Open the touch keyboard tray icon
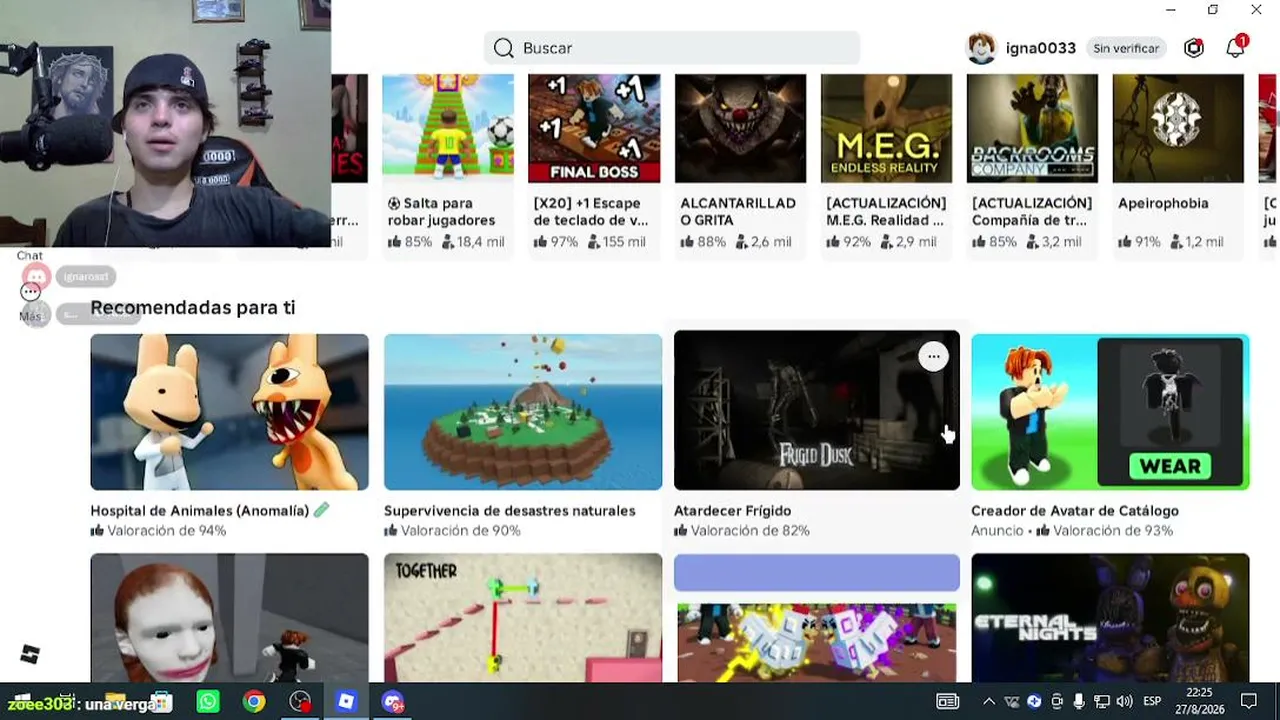The width and height of the screenshot is (1280, 720). coord(947,702)
